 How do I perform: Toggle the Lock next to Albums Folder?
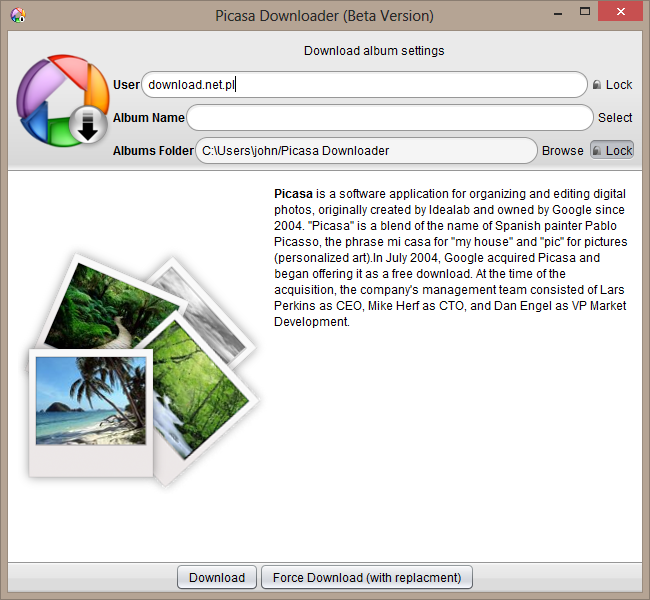pyautogui.click(x=612, y=151)
